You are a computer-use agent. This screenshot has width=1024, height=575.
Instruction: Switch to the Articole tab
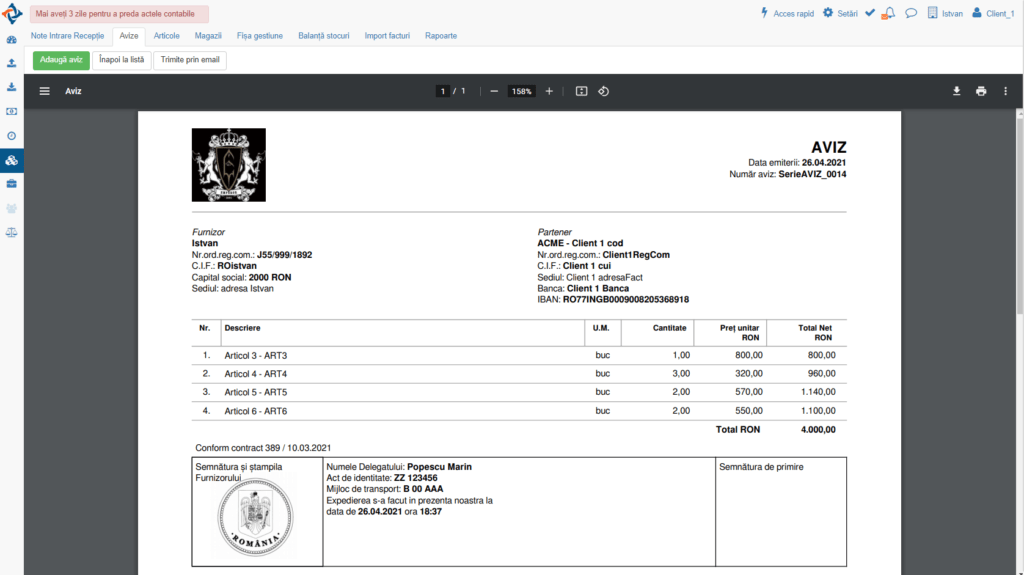coord(167,36)
